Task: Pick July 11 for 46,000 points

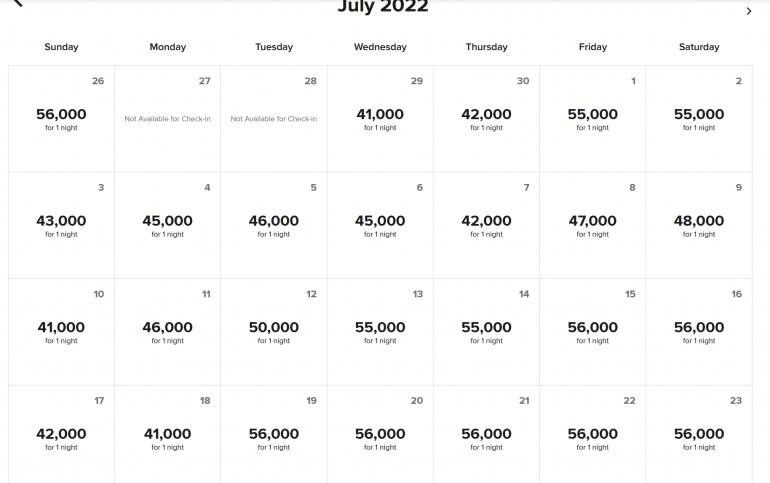Action: pyautogui.click(x=167, y=332)
